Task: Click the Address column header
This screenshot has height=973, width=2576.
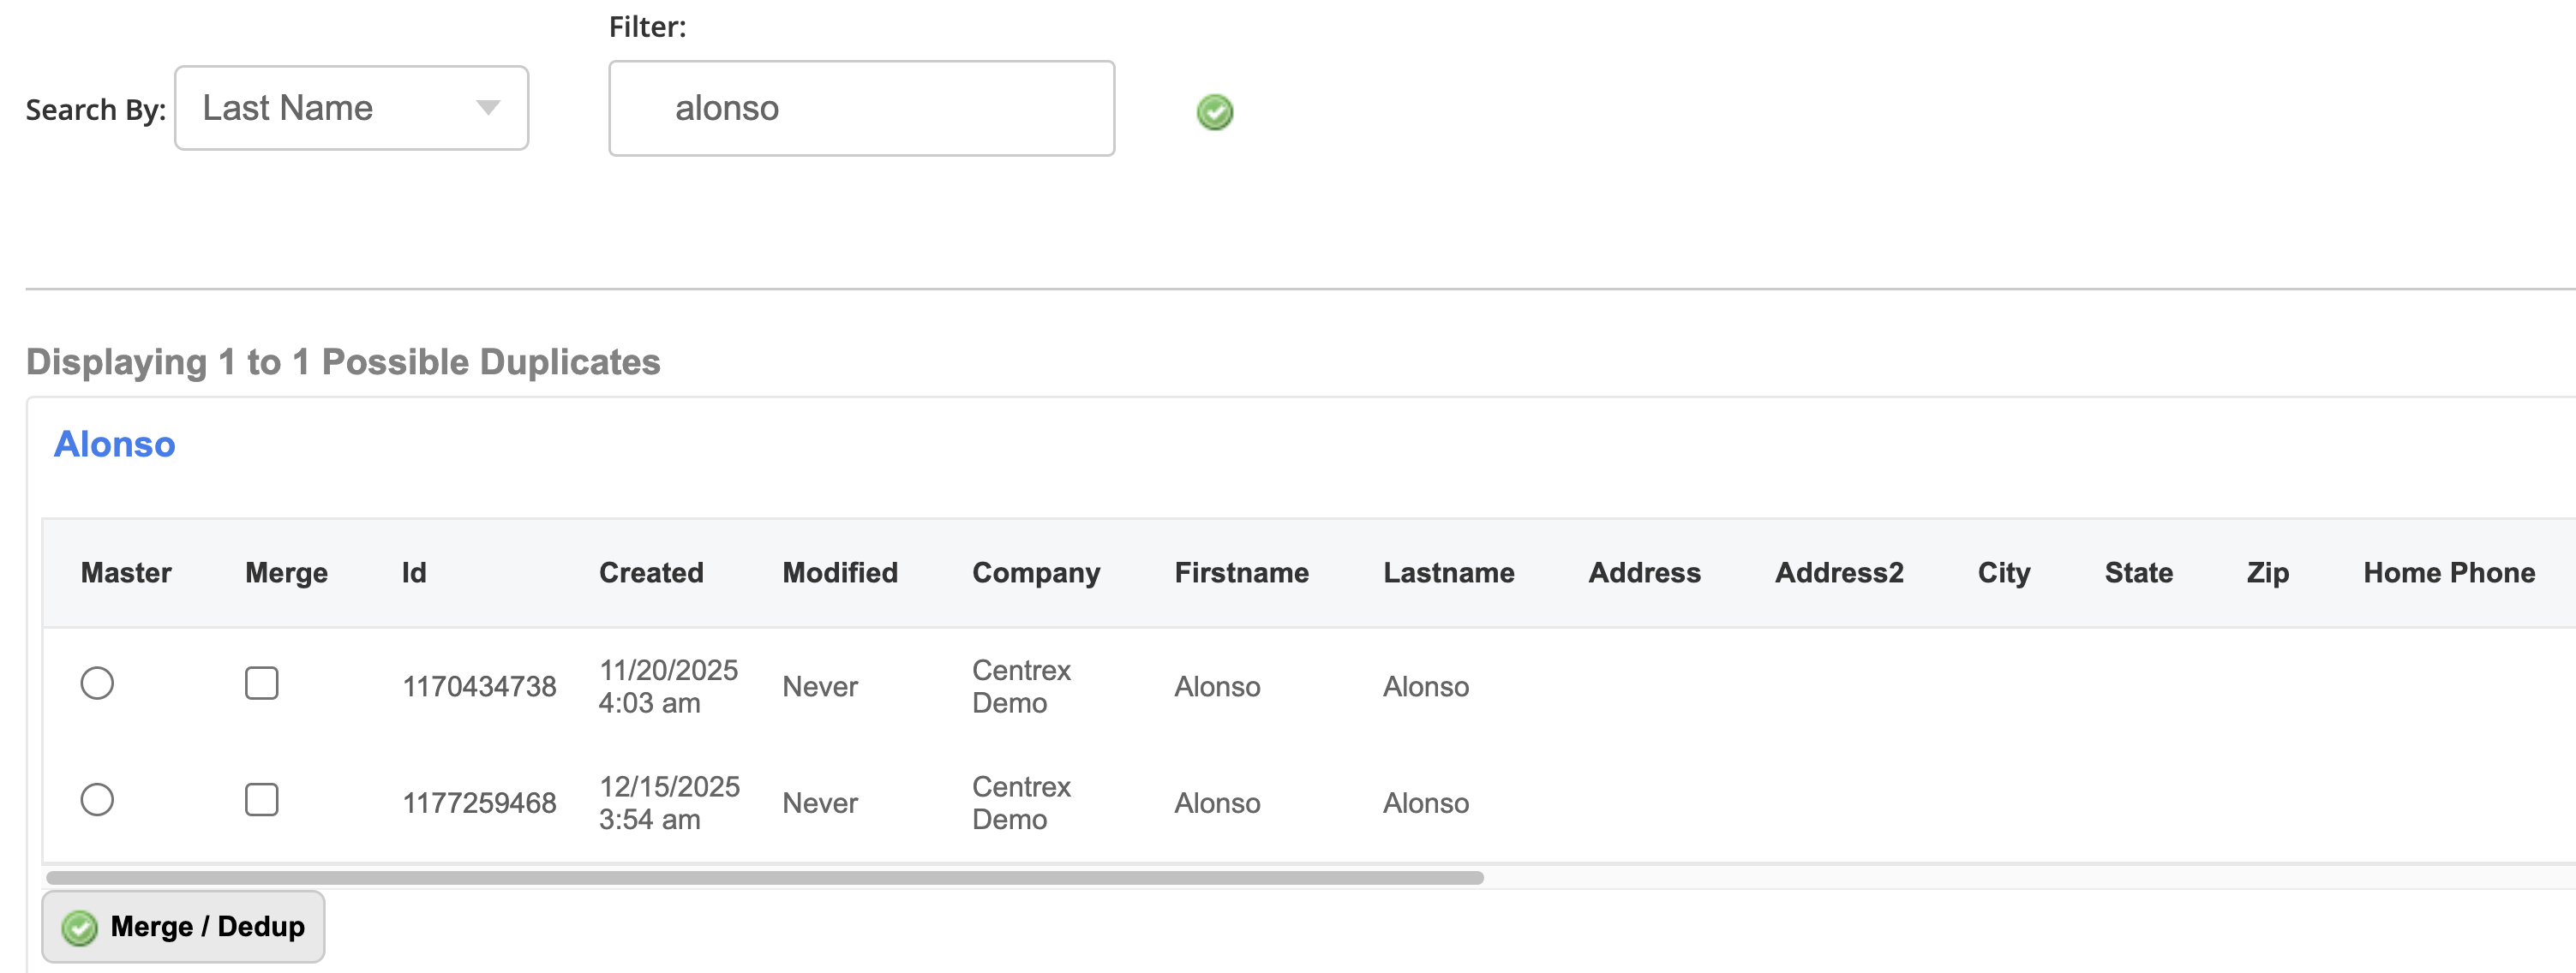Action: tap(1644, 573)
